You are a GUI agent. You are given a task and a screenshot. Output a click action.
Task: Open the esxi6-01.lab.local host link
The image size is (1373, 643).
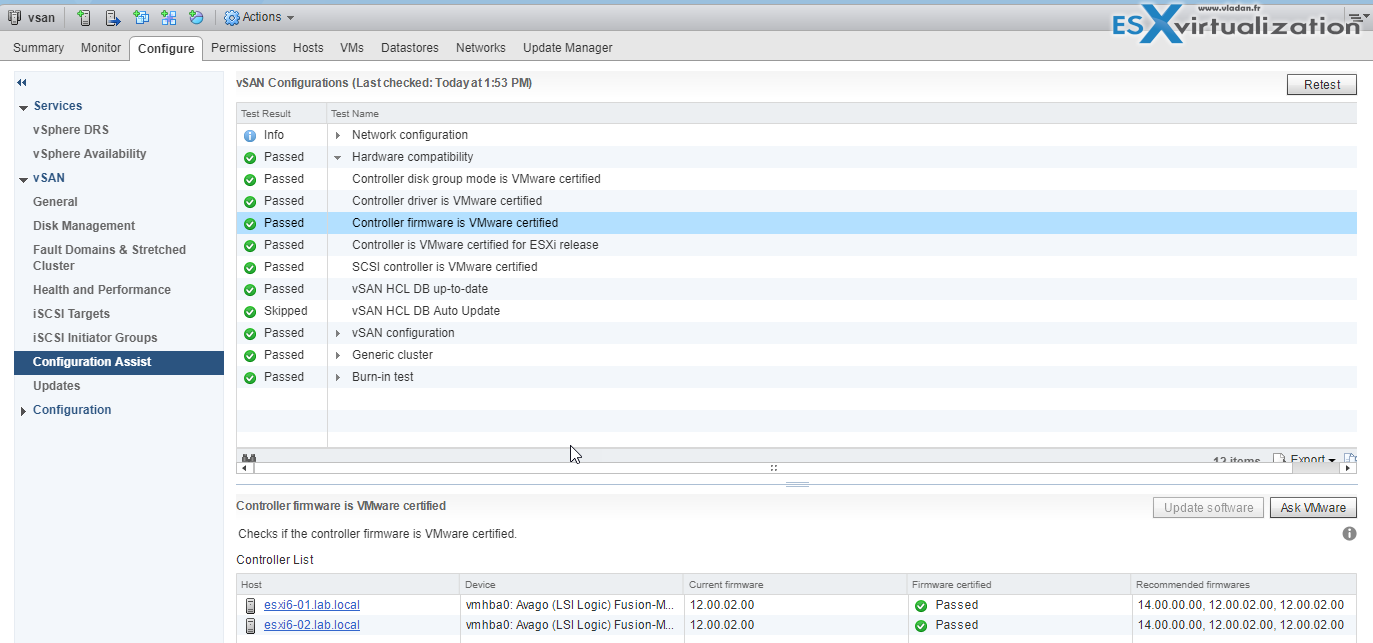(312, 605)
